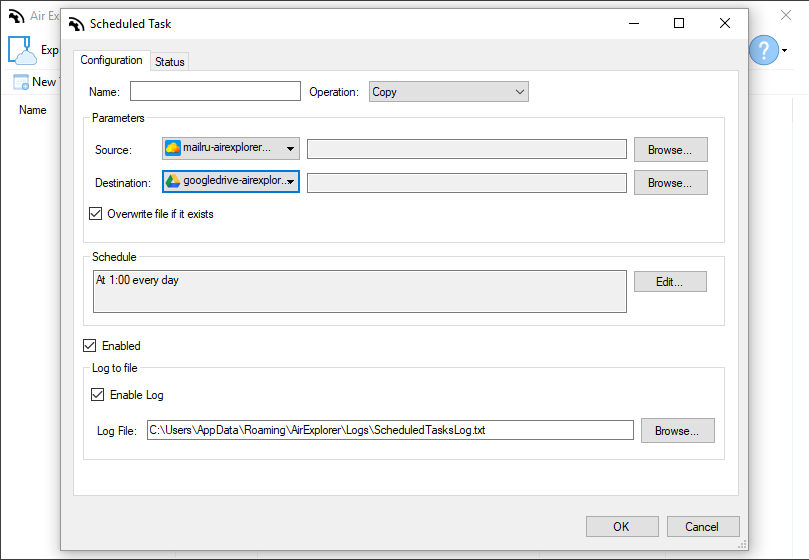The image size is (809, 560).
Task: Open the arrow menu beside help icon
Action: (784, 51)
